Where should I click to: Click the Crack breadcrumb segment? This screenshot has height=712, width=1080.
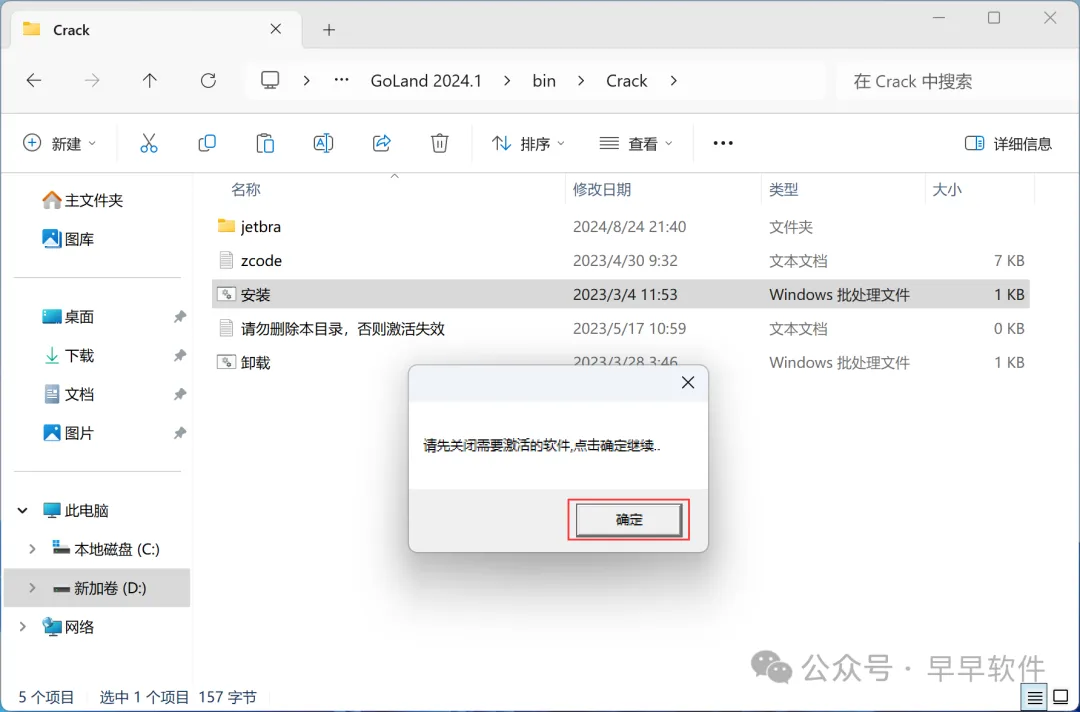[626, 81]
